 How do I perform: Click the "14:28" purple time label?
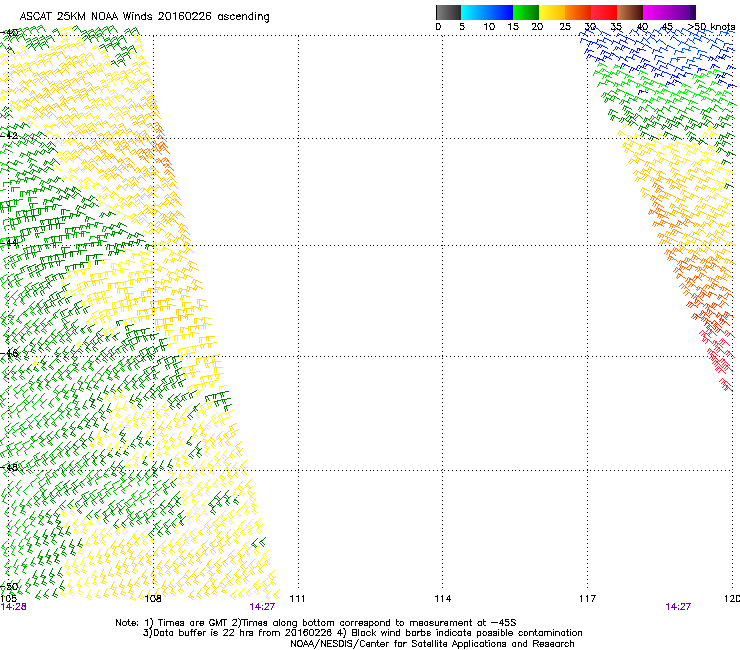(14, 607)
